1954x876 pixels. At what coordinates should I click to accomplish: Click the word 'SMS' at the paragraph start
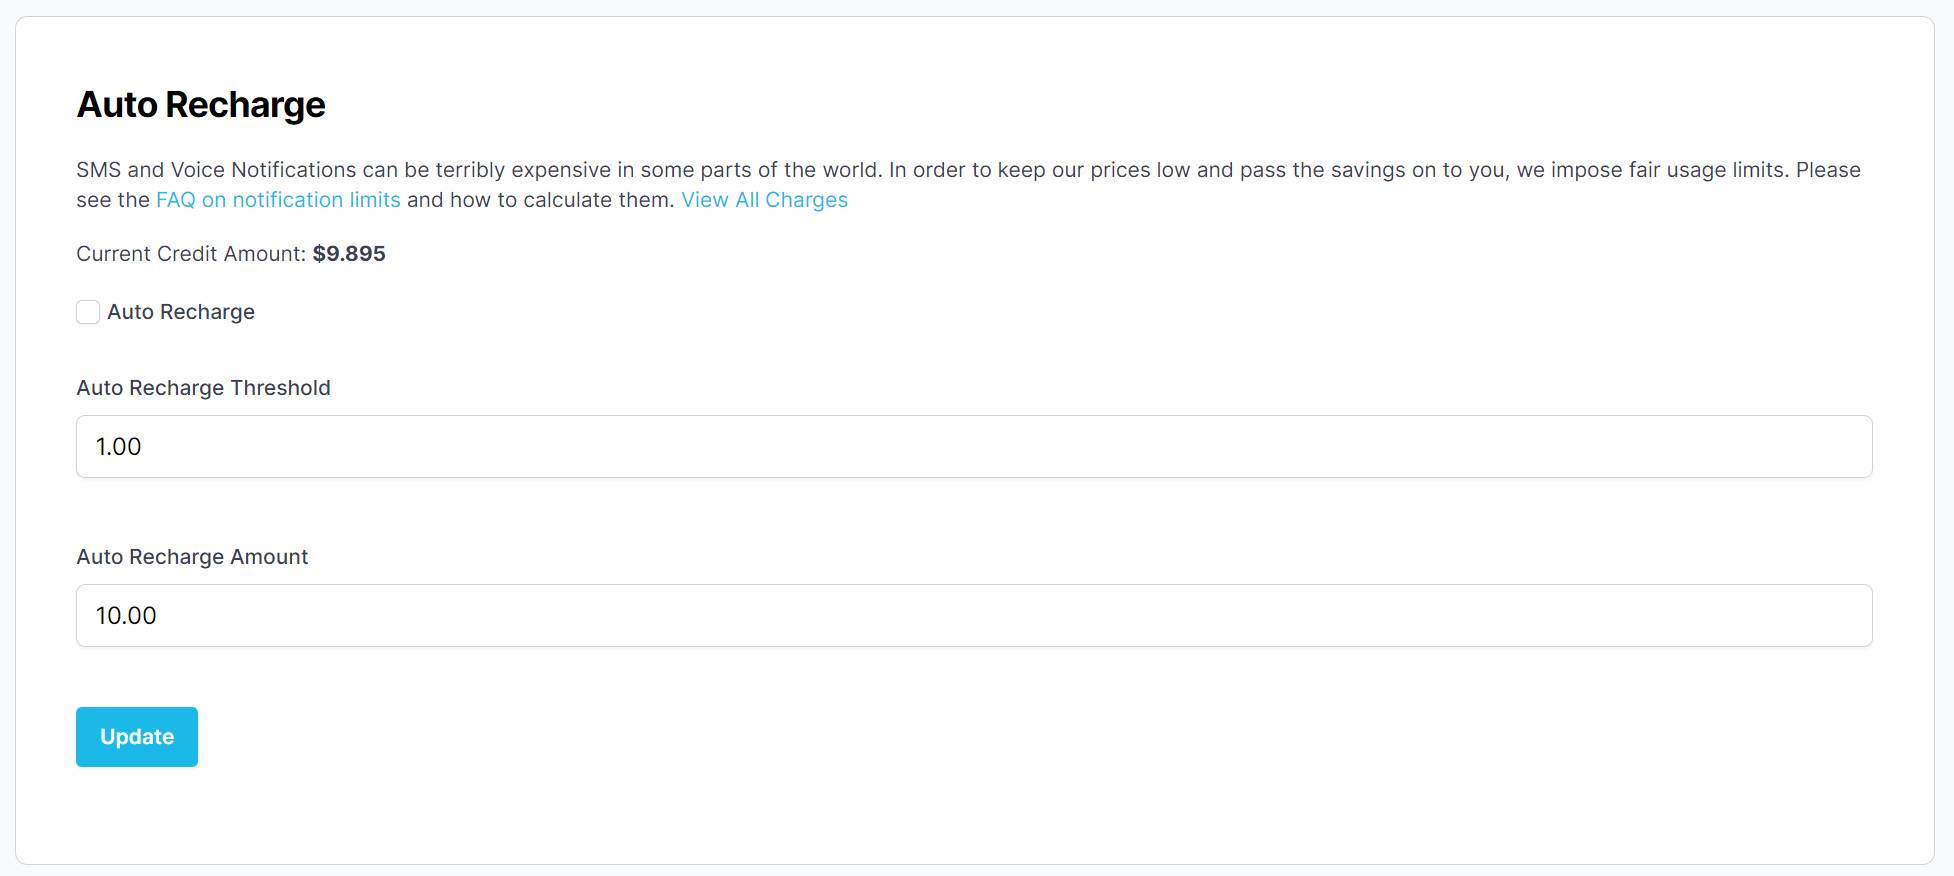click(98, 170)
